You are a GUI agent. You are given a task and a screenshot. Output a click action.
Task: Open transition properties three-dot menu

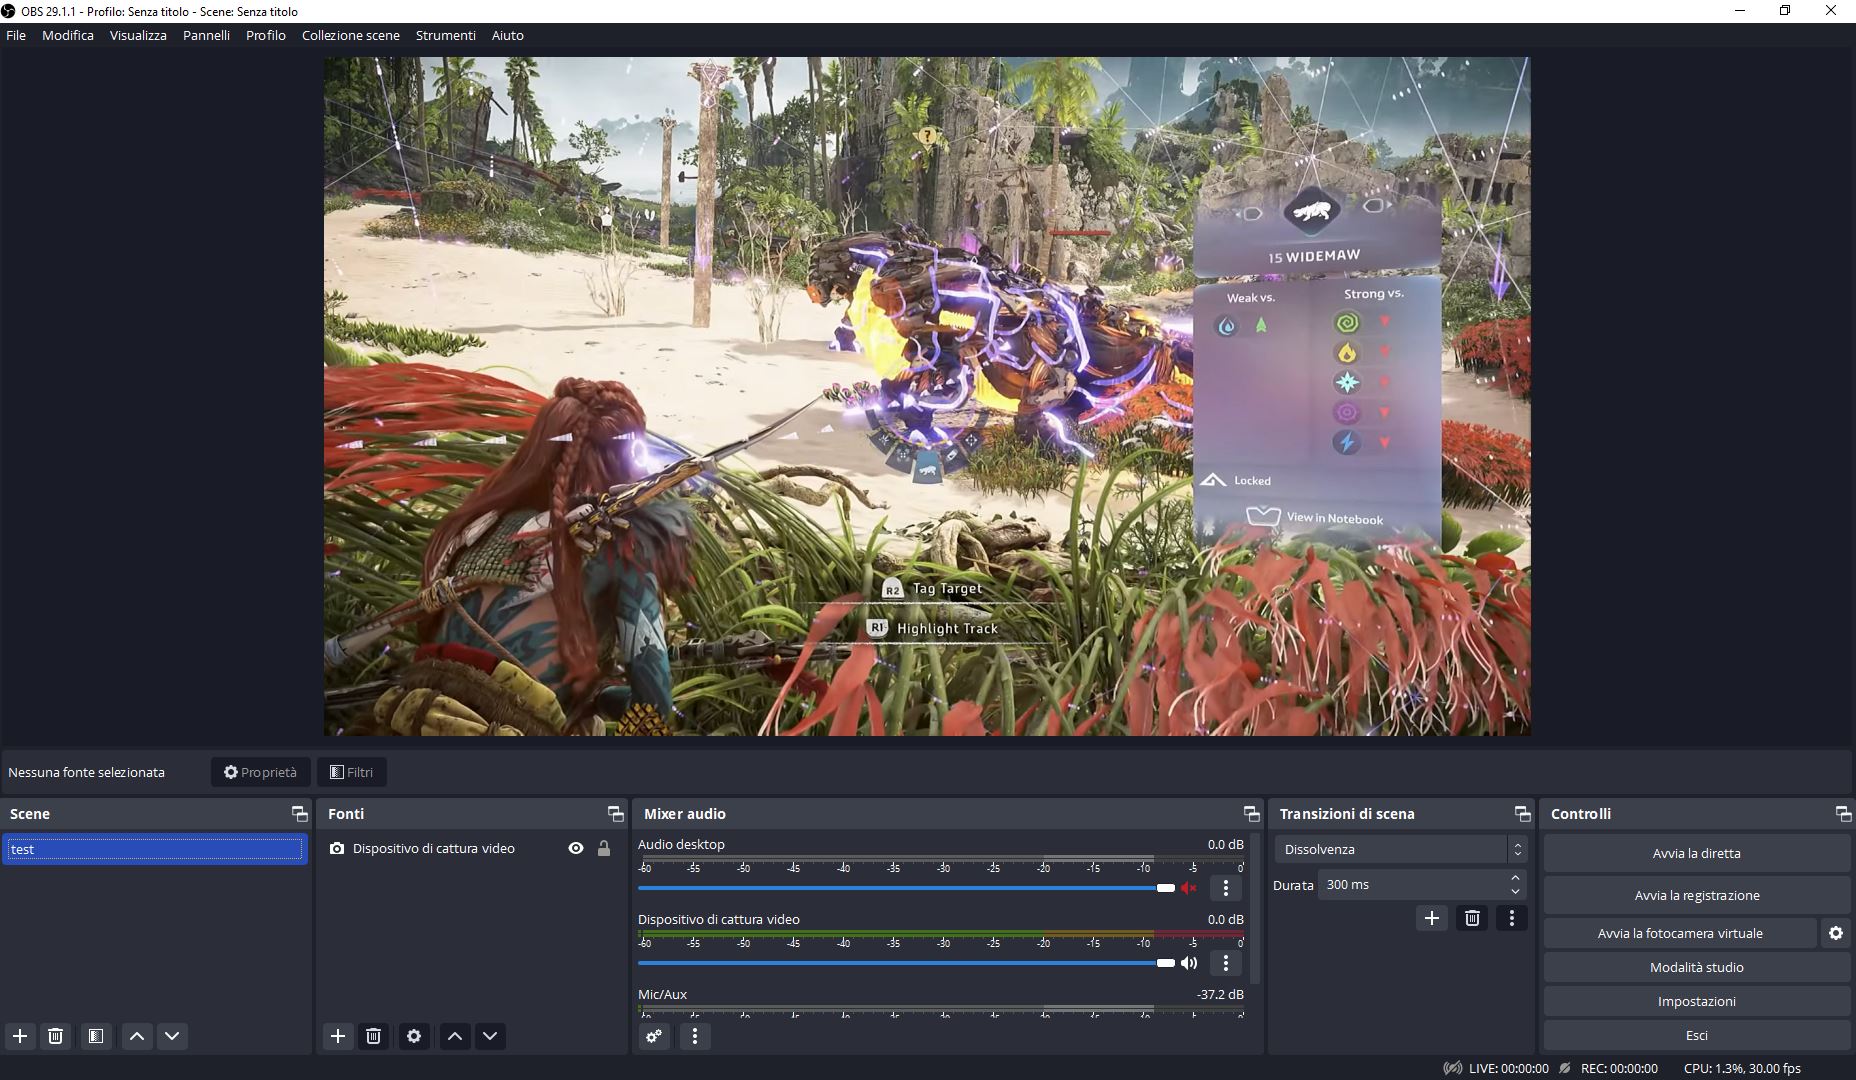pos(1512,918)
